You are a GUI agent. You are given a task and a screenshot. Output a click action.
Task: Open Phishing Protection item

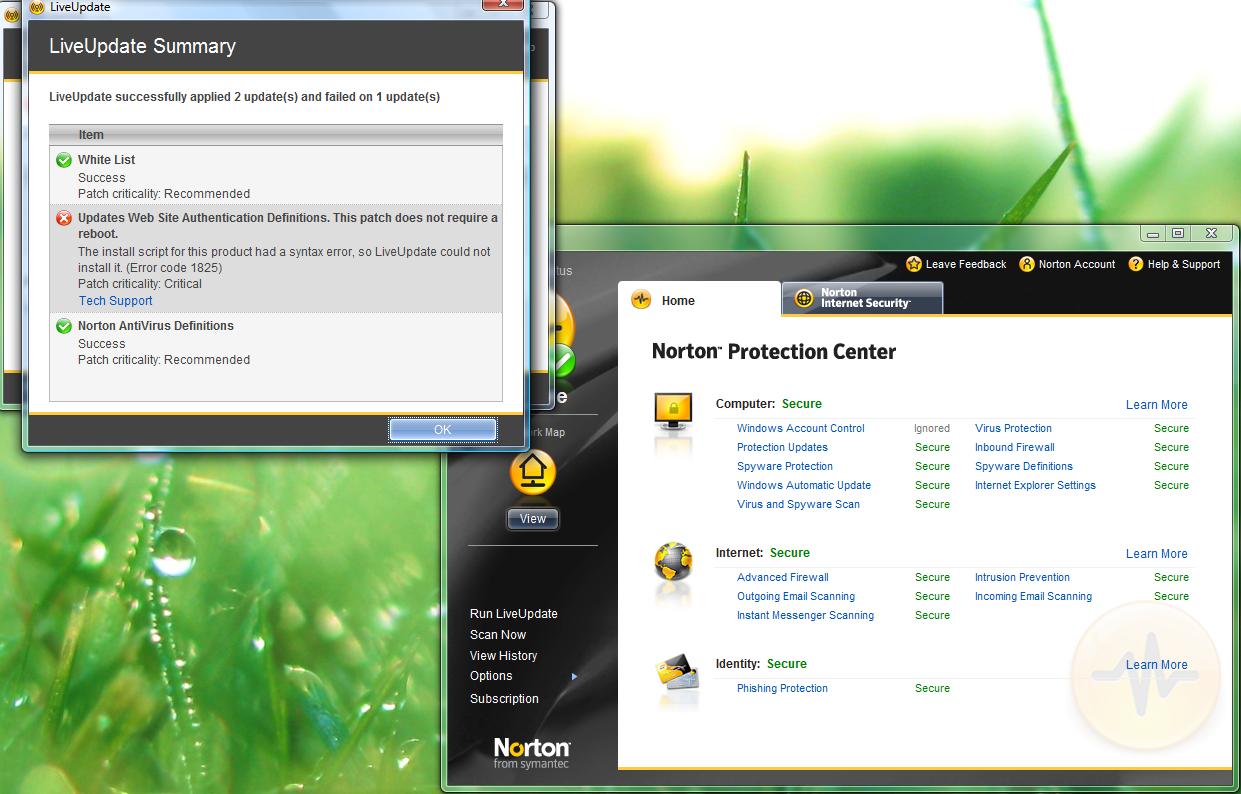pyautogui.click(x=782, y=688)
